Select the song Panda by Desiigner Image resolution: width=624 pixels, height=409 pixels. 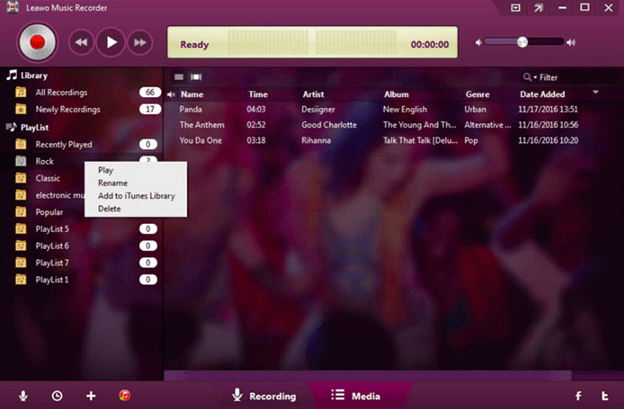[x=192, y=109]
